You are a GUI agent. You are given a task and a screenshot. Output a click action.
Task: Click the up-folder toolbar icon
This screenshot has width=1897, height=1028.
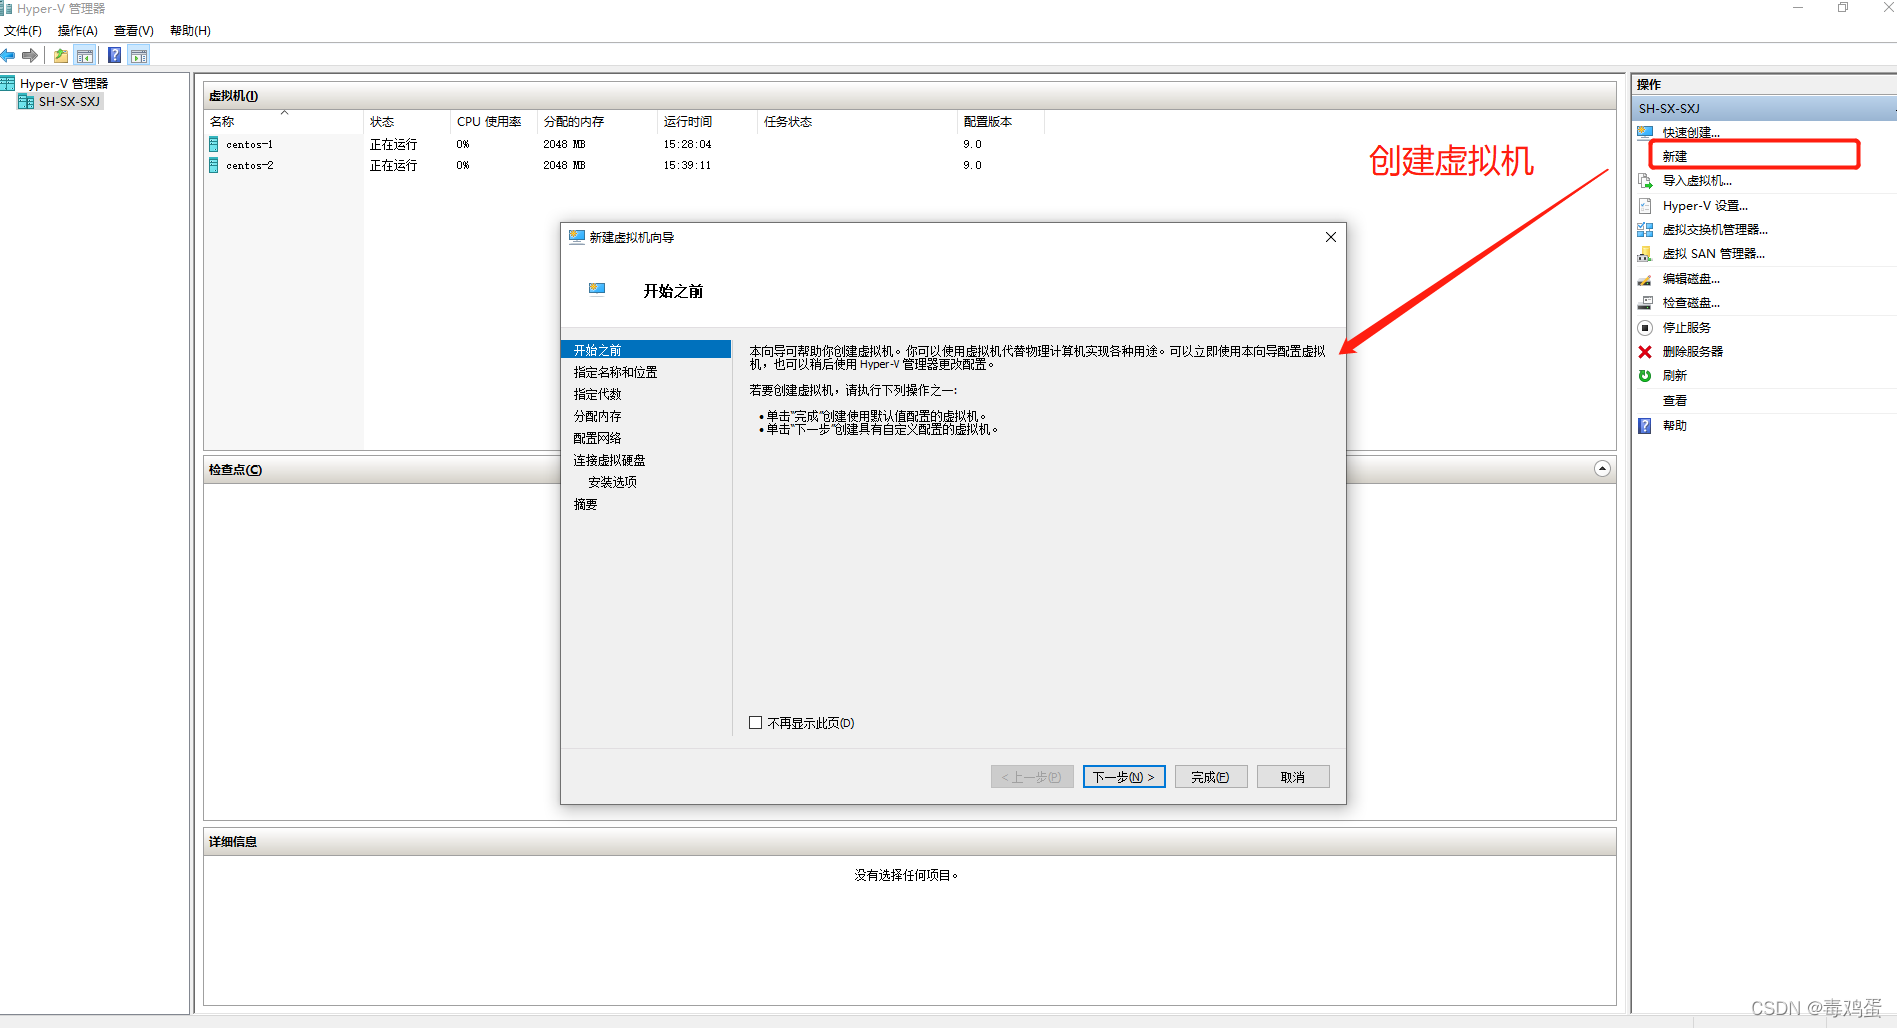pyautogui.click(x=61, y=55)
